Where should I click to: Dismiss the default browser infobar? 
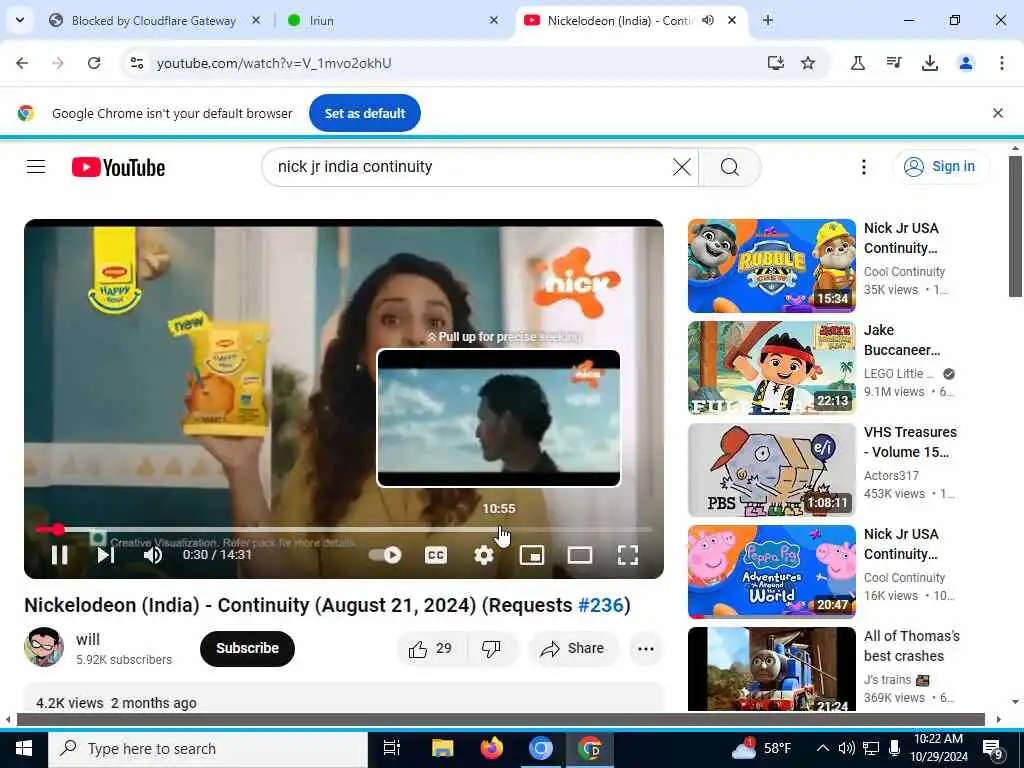pos(997,113)
